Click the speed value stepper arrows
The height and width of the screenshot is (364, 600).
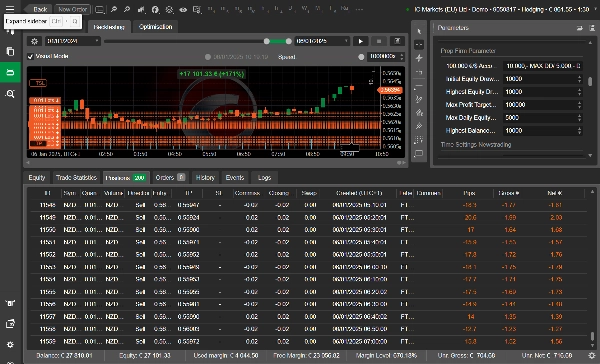pyautogui.click(x=401, y=57)
